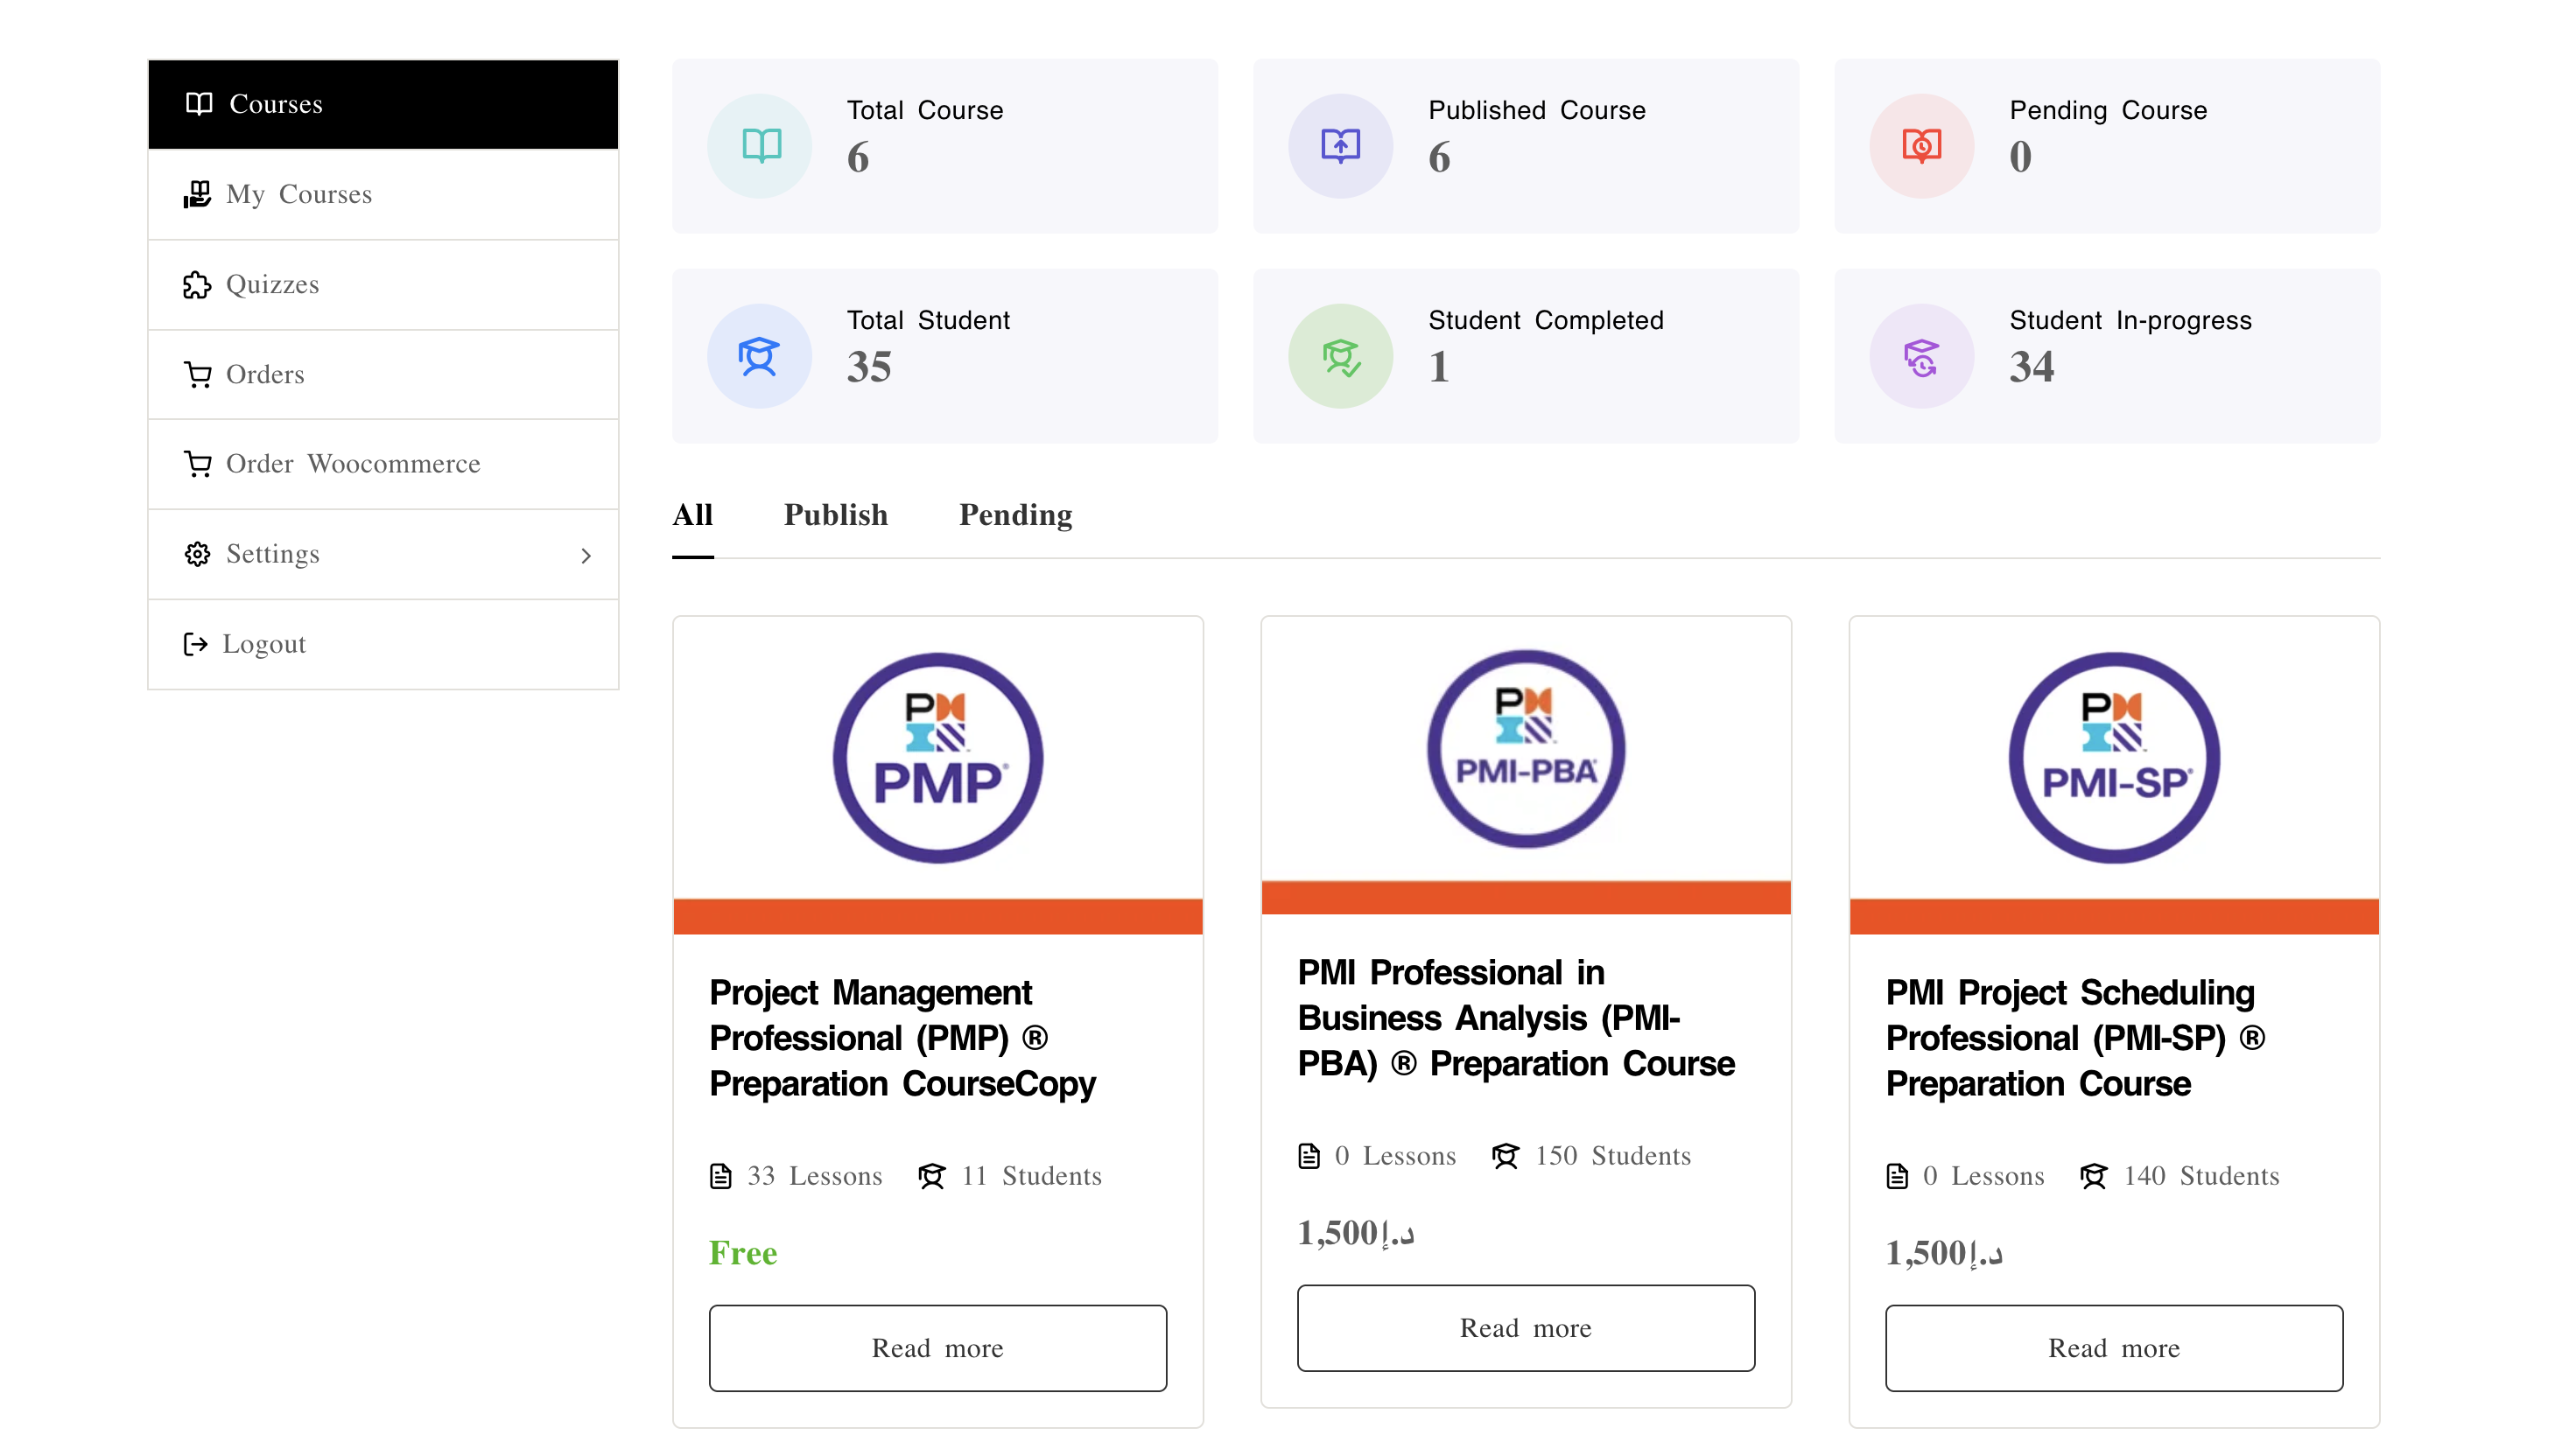Open My Courses in sidebar

(298, 194)
